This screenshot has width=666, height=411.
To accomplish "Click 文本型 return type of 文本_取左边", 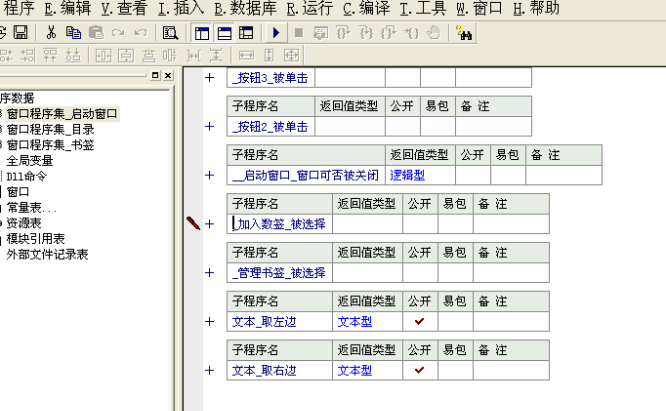I will pos(367,321).
